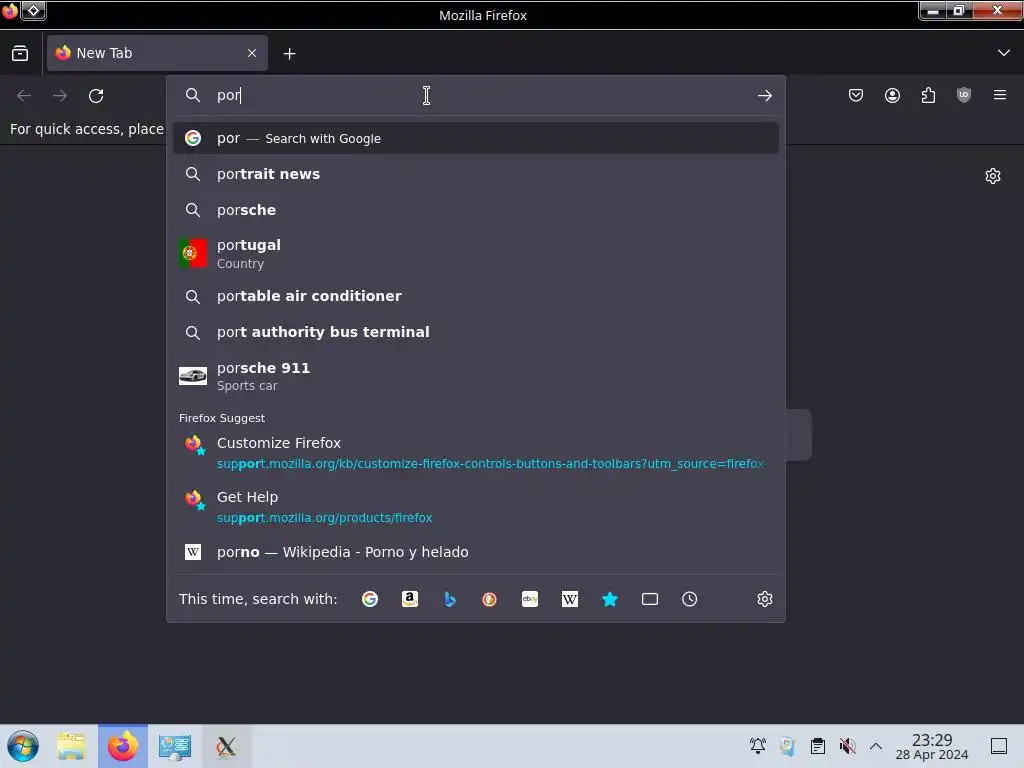
Task: Open the uBlock Origin shield icon
Action: point(964,95)
